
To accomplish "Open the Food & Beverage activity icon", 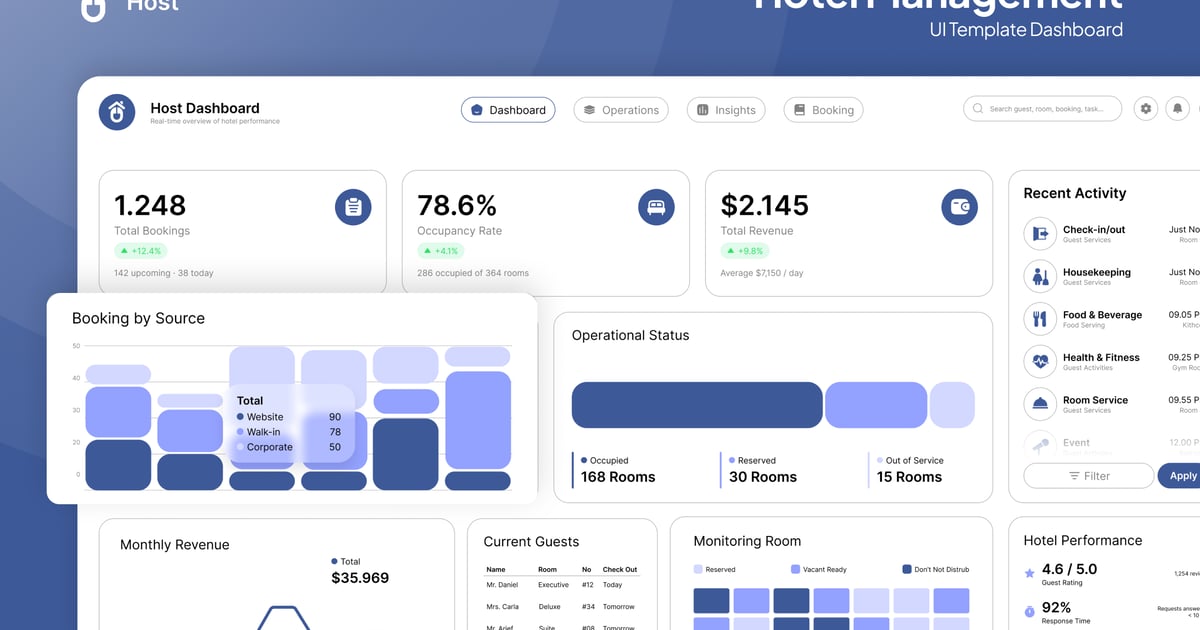I will tap(1040, 319).
